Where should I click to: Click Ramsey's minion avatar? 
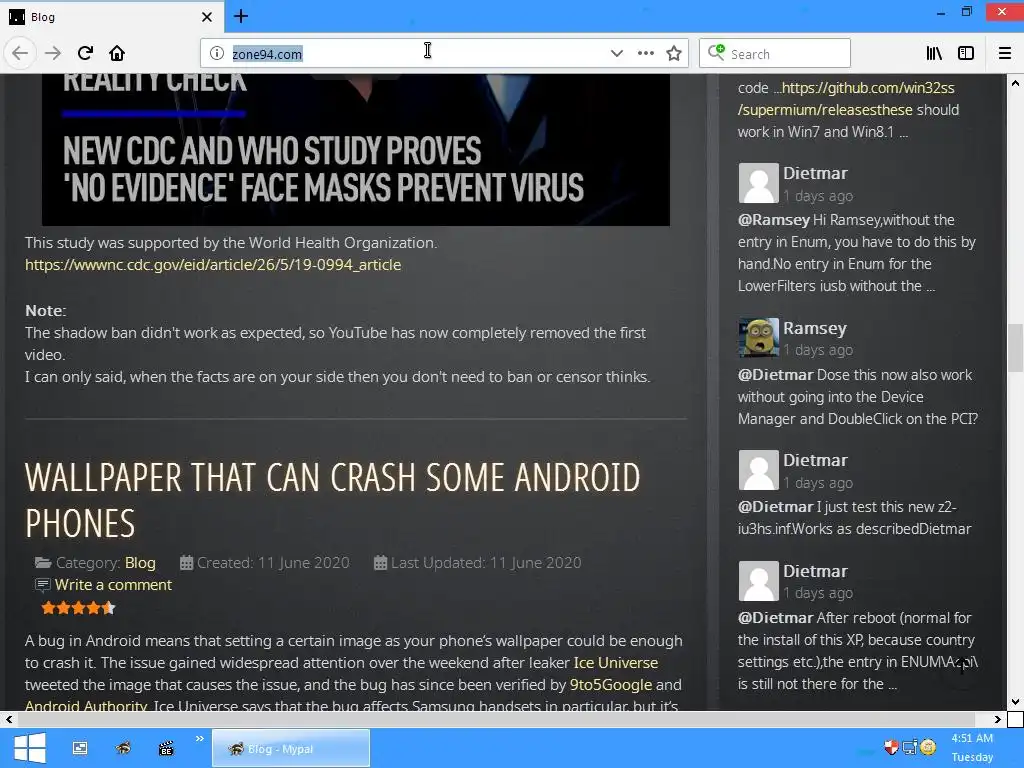(x=758, y=338)
